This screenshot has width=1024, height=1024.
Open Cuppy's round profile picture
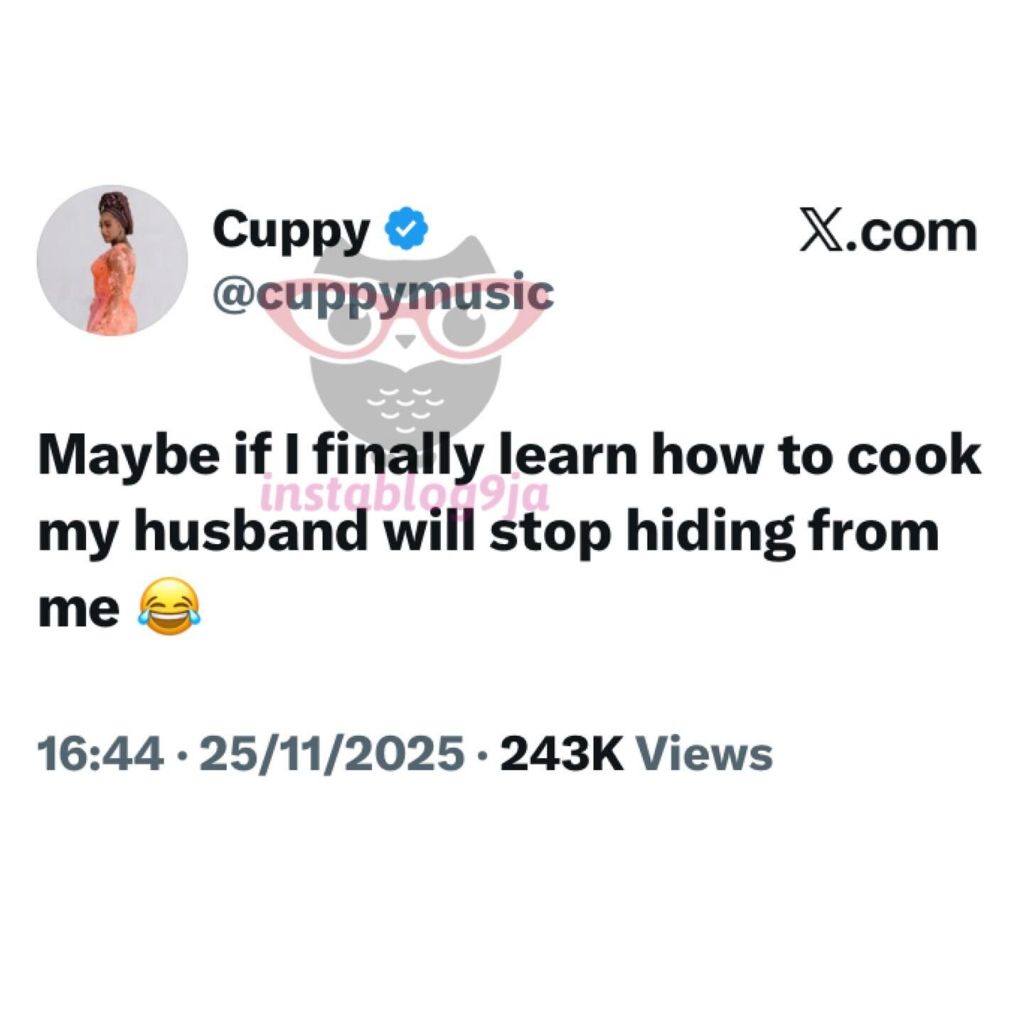tap(112, 260)
